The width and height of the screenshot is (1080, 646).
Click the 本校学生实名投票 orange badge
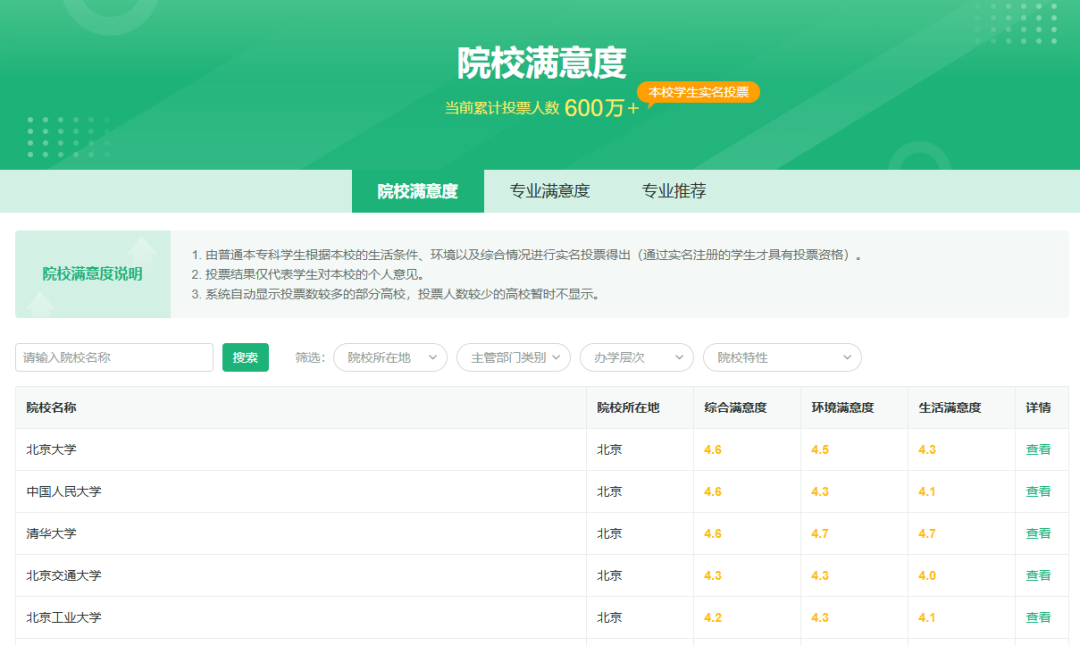click(x=698, y=92)
